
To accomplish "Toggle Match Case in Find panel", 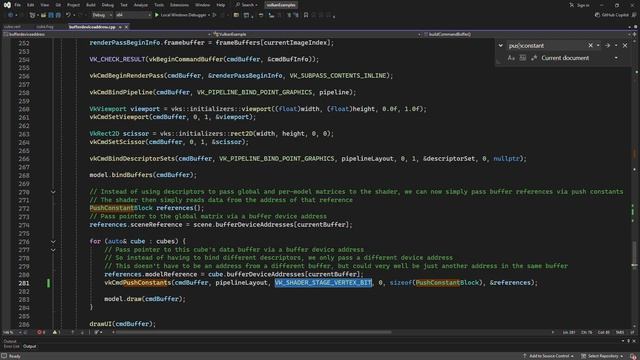I will click(511, 58).
